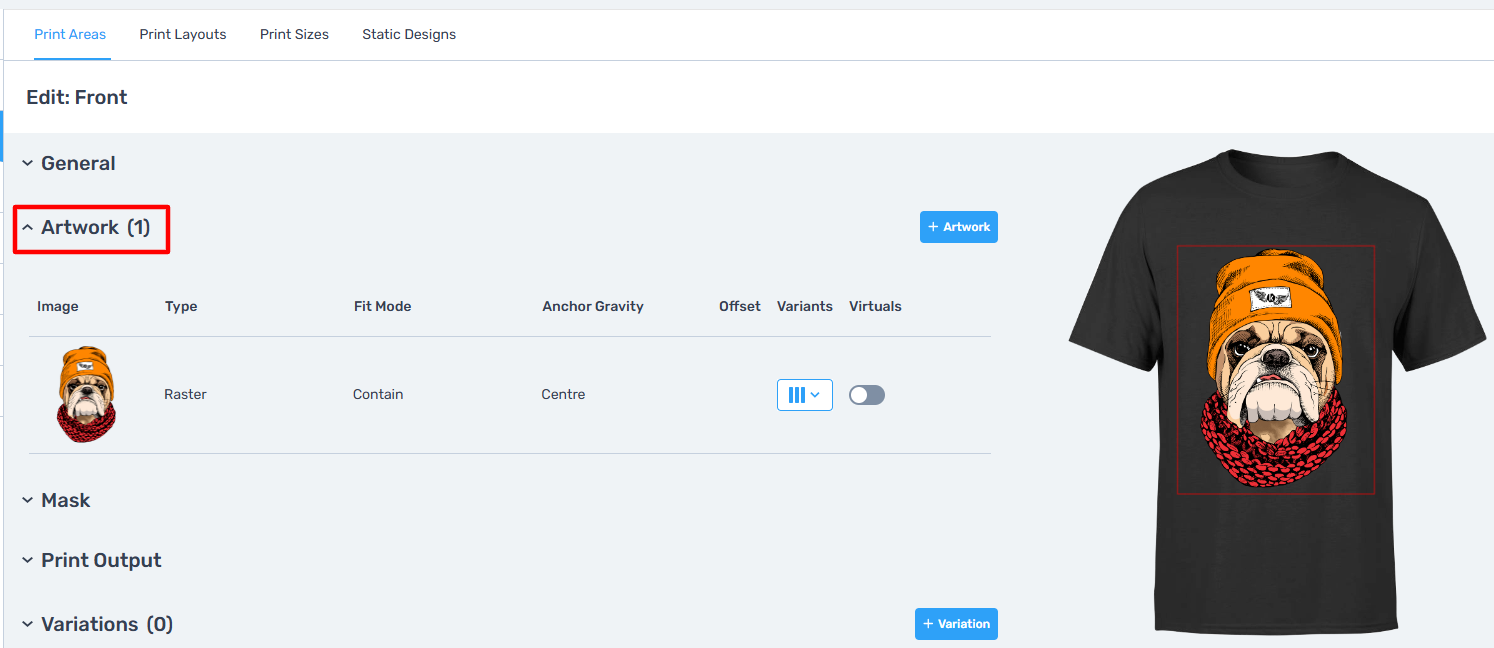Go to the Static Designs tab

pyautogui.click(x=409, y=34)
